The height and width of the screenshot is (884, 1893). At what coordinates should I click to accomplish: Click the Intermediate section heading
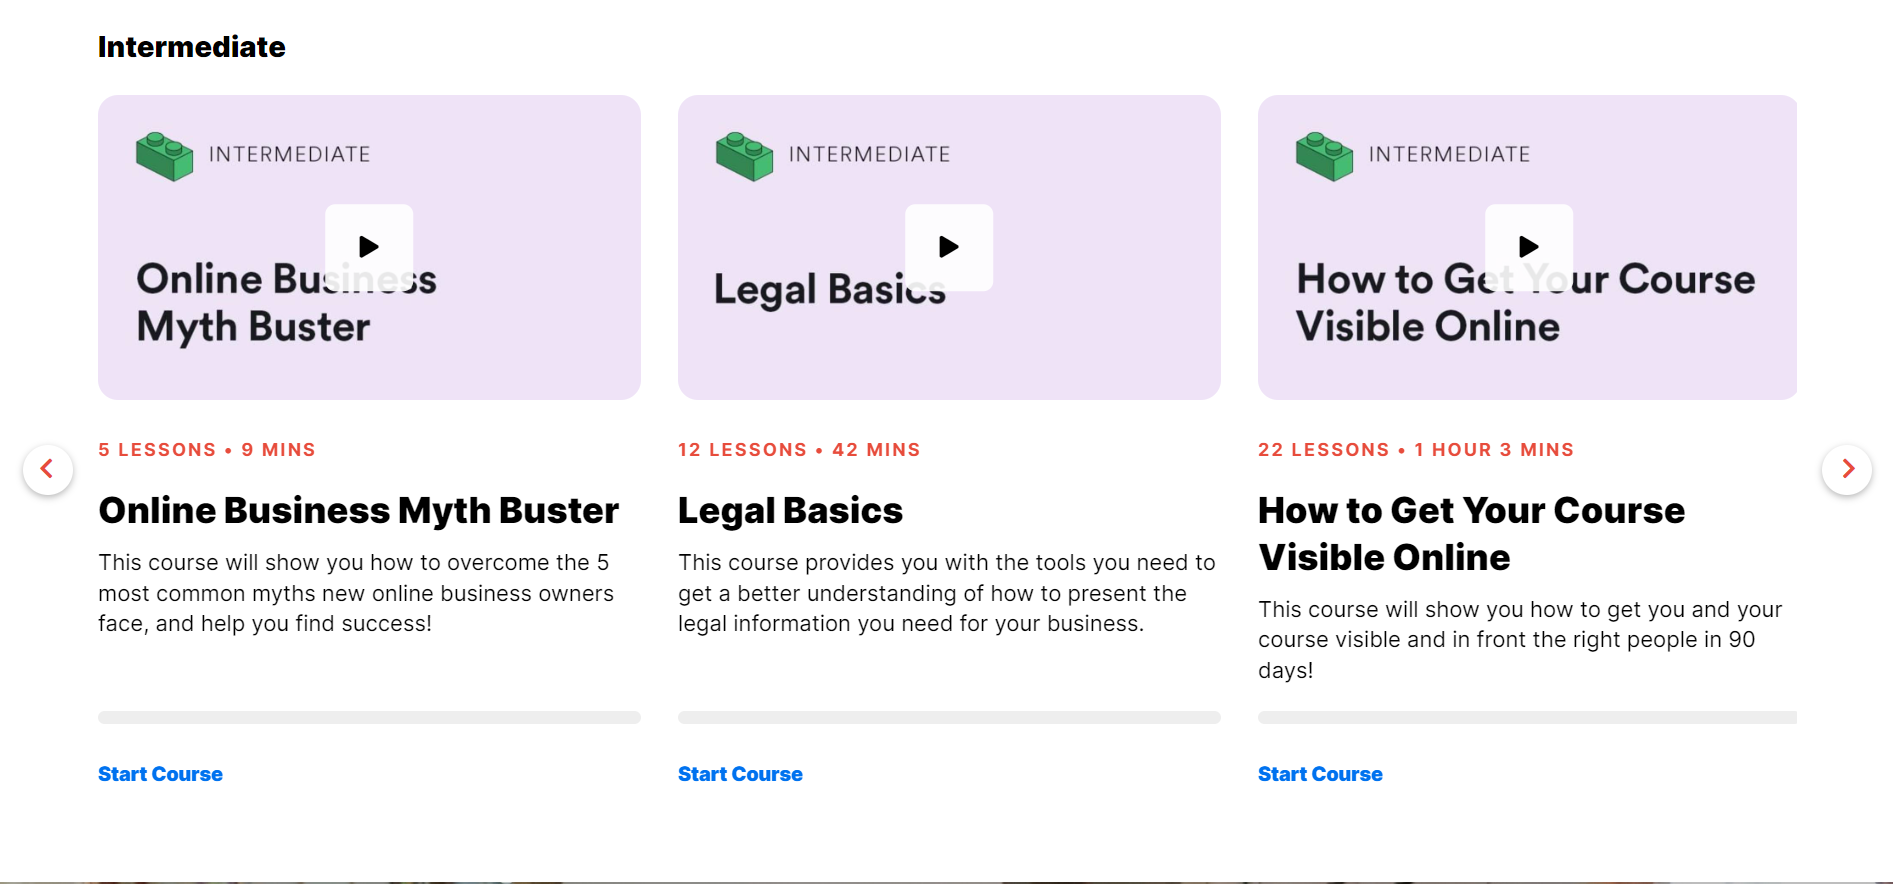point(192,47)
